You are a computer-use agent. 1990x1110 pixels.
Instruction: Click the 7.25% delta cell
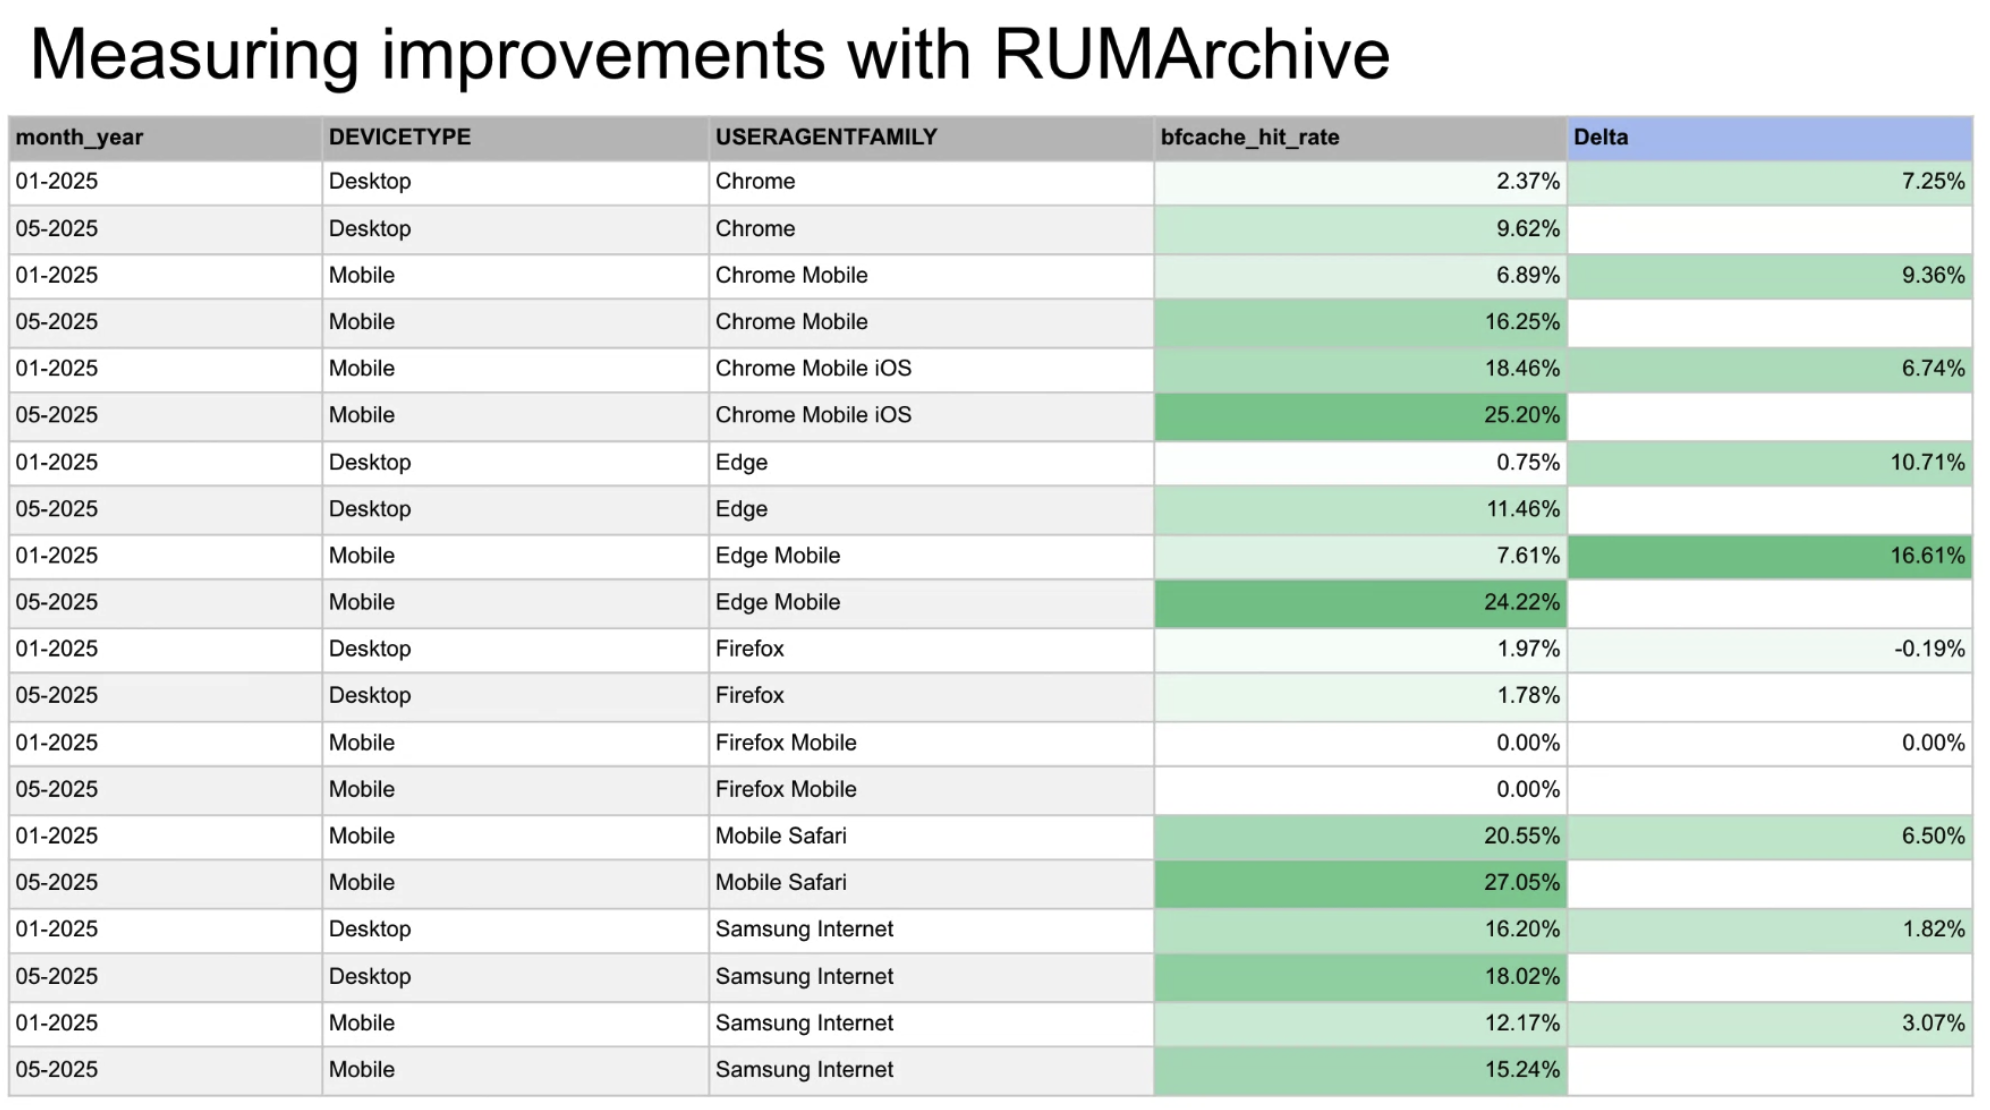click(x=1770, y=182)
